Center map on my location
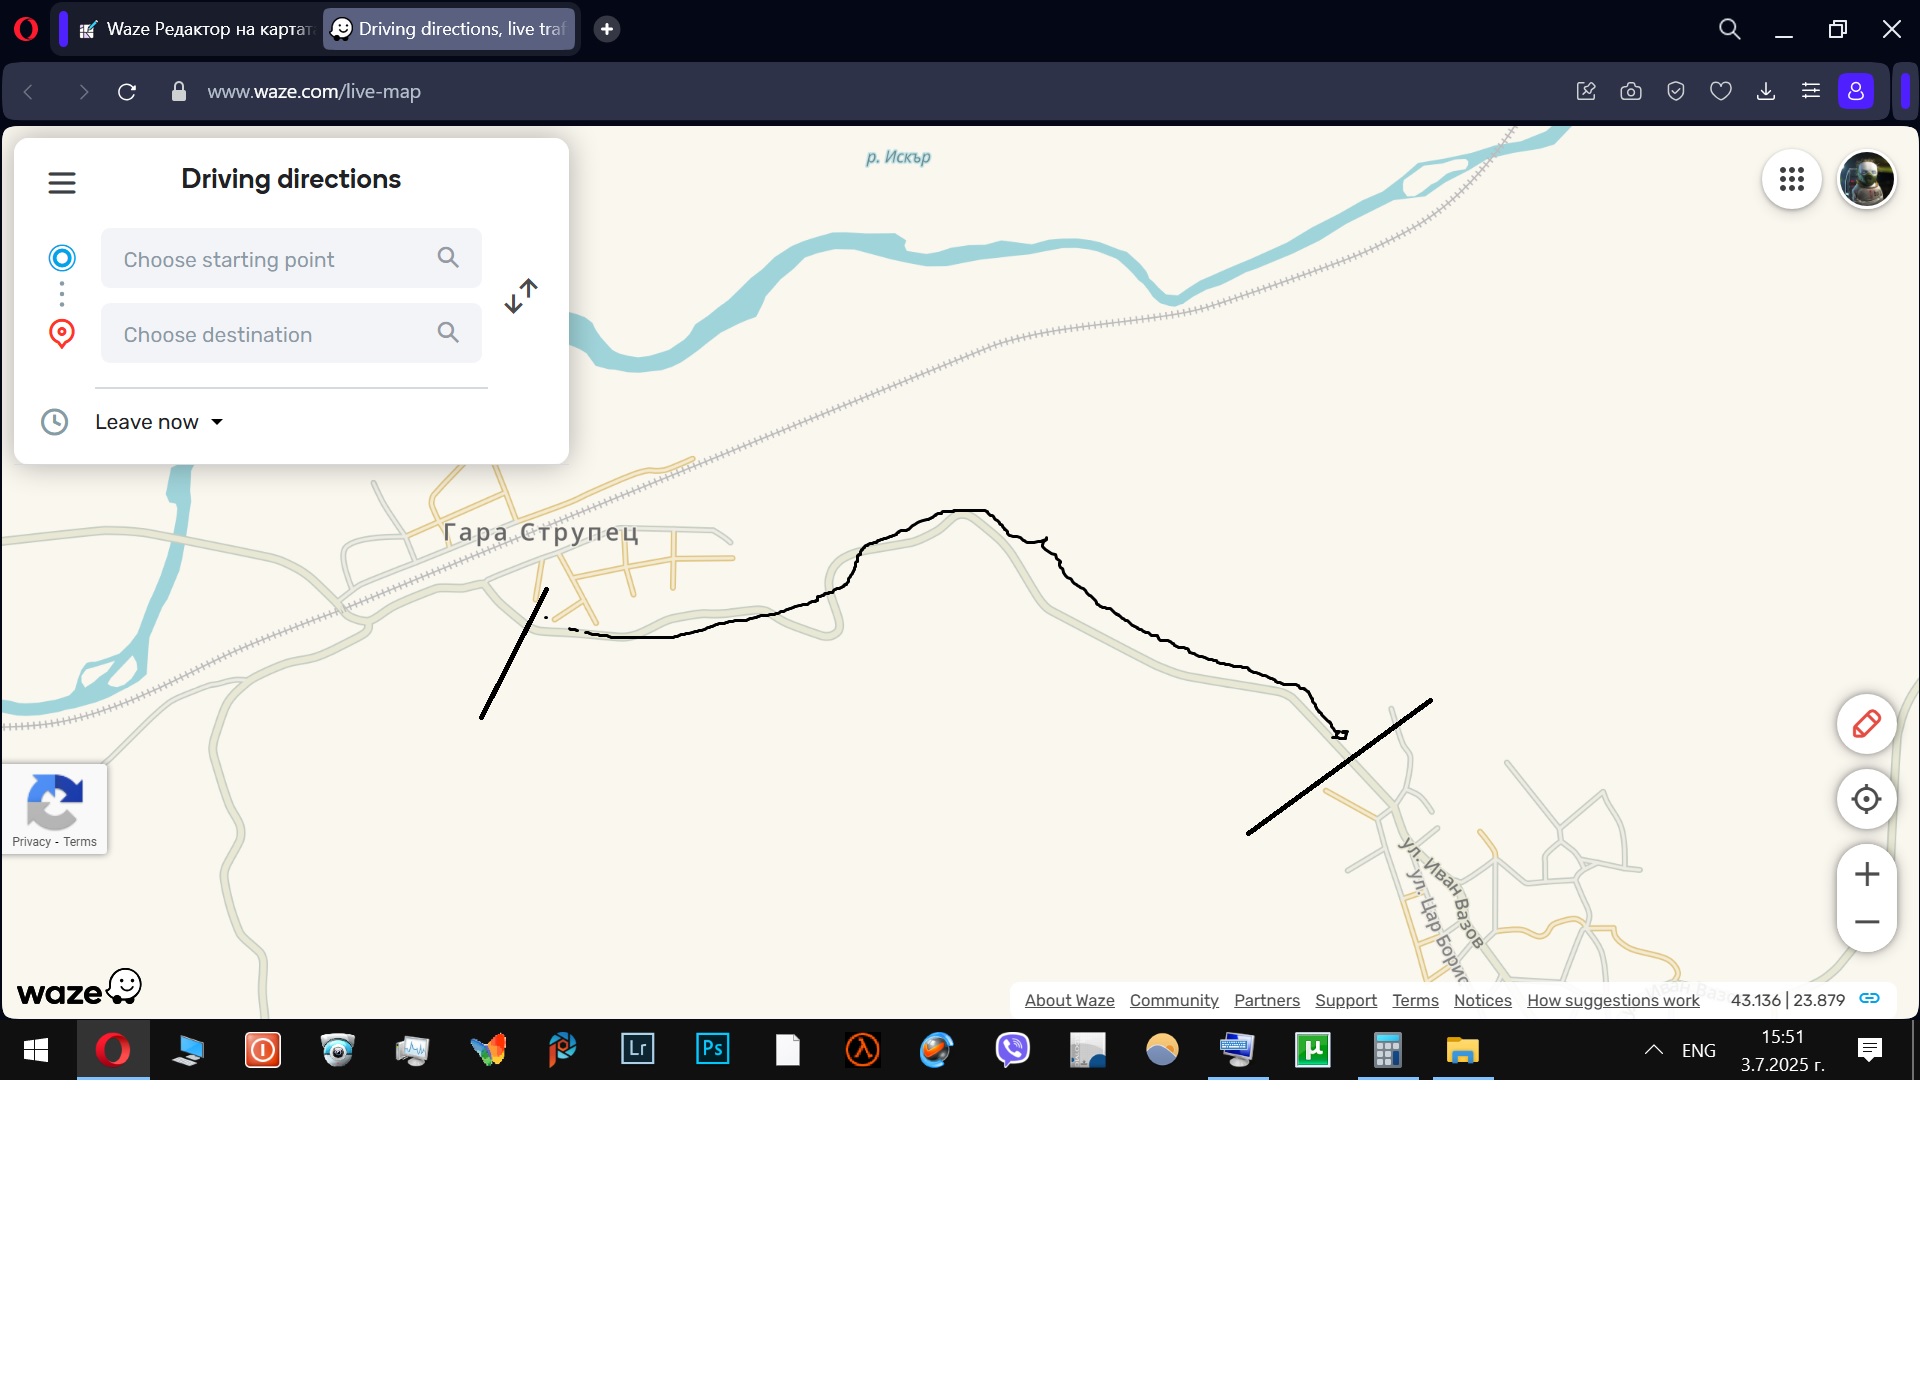Image resolution: width=1920 pixels, height=1384 pixels. [x=1866, y=799]
